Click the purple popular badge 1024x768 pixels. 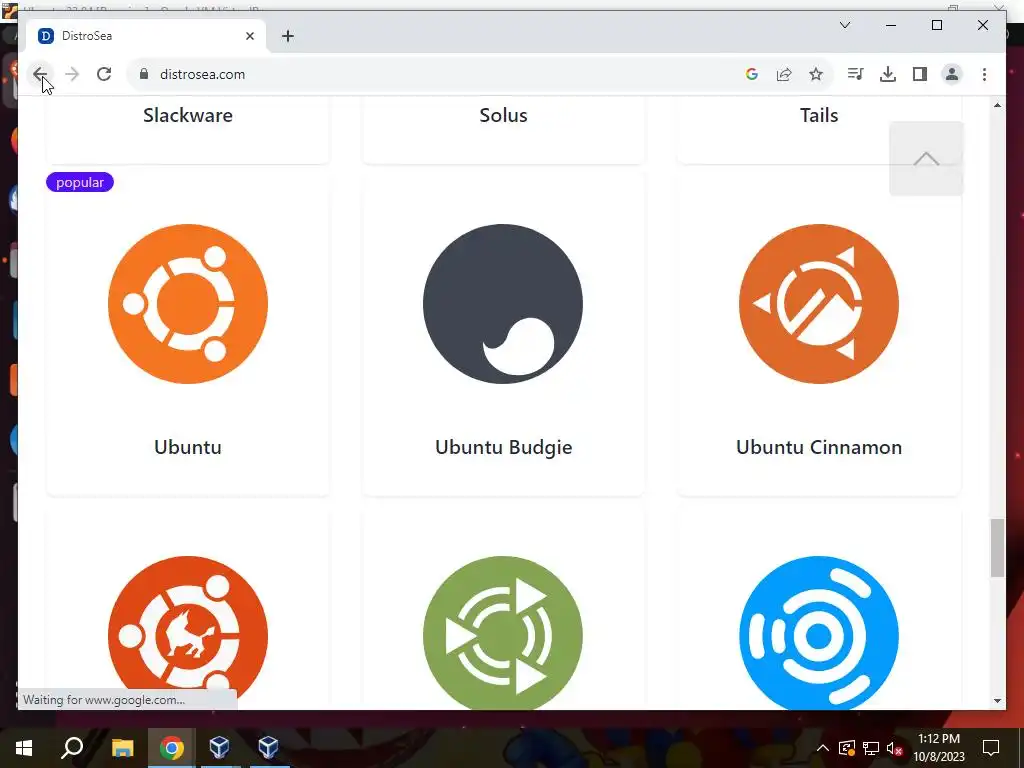tap(80, 182)
